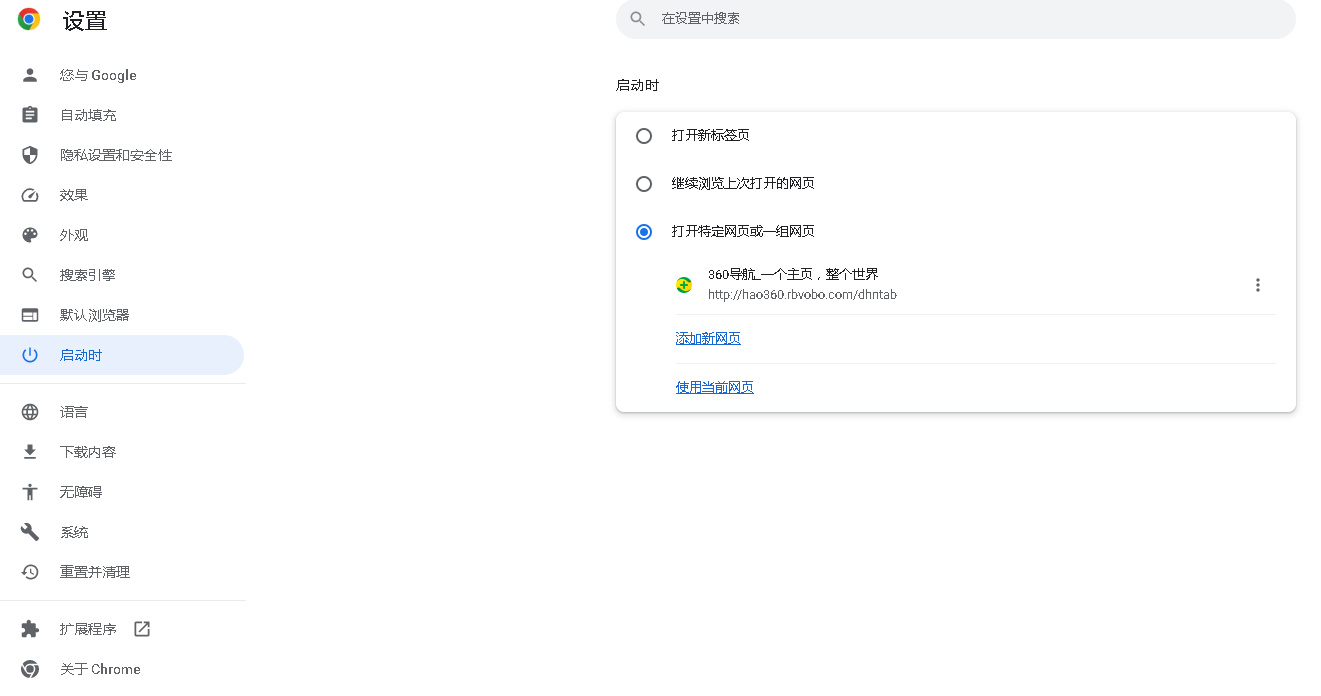Open 扩展程序 page

122,629
